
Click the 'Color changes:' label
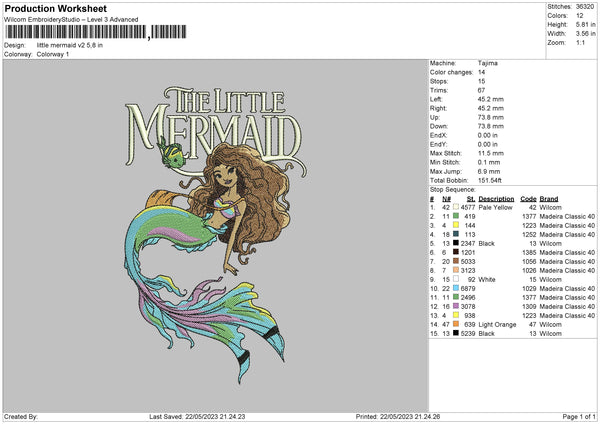point(452,72)
